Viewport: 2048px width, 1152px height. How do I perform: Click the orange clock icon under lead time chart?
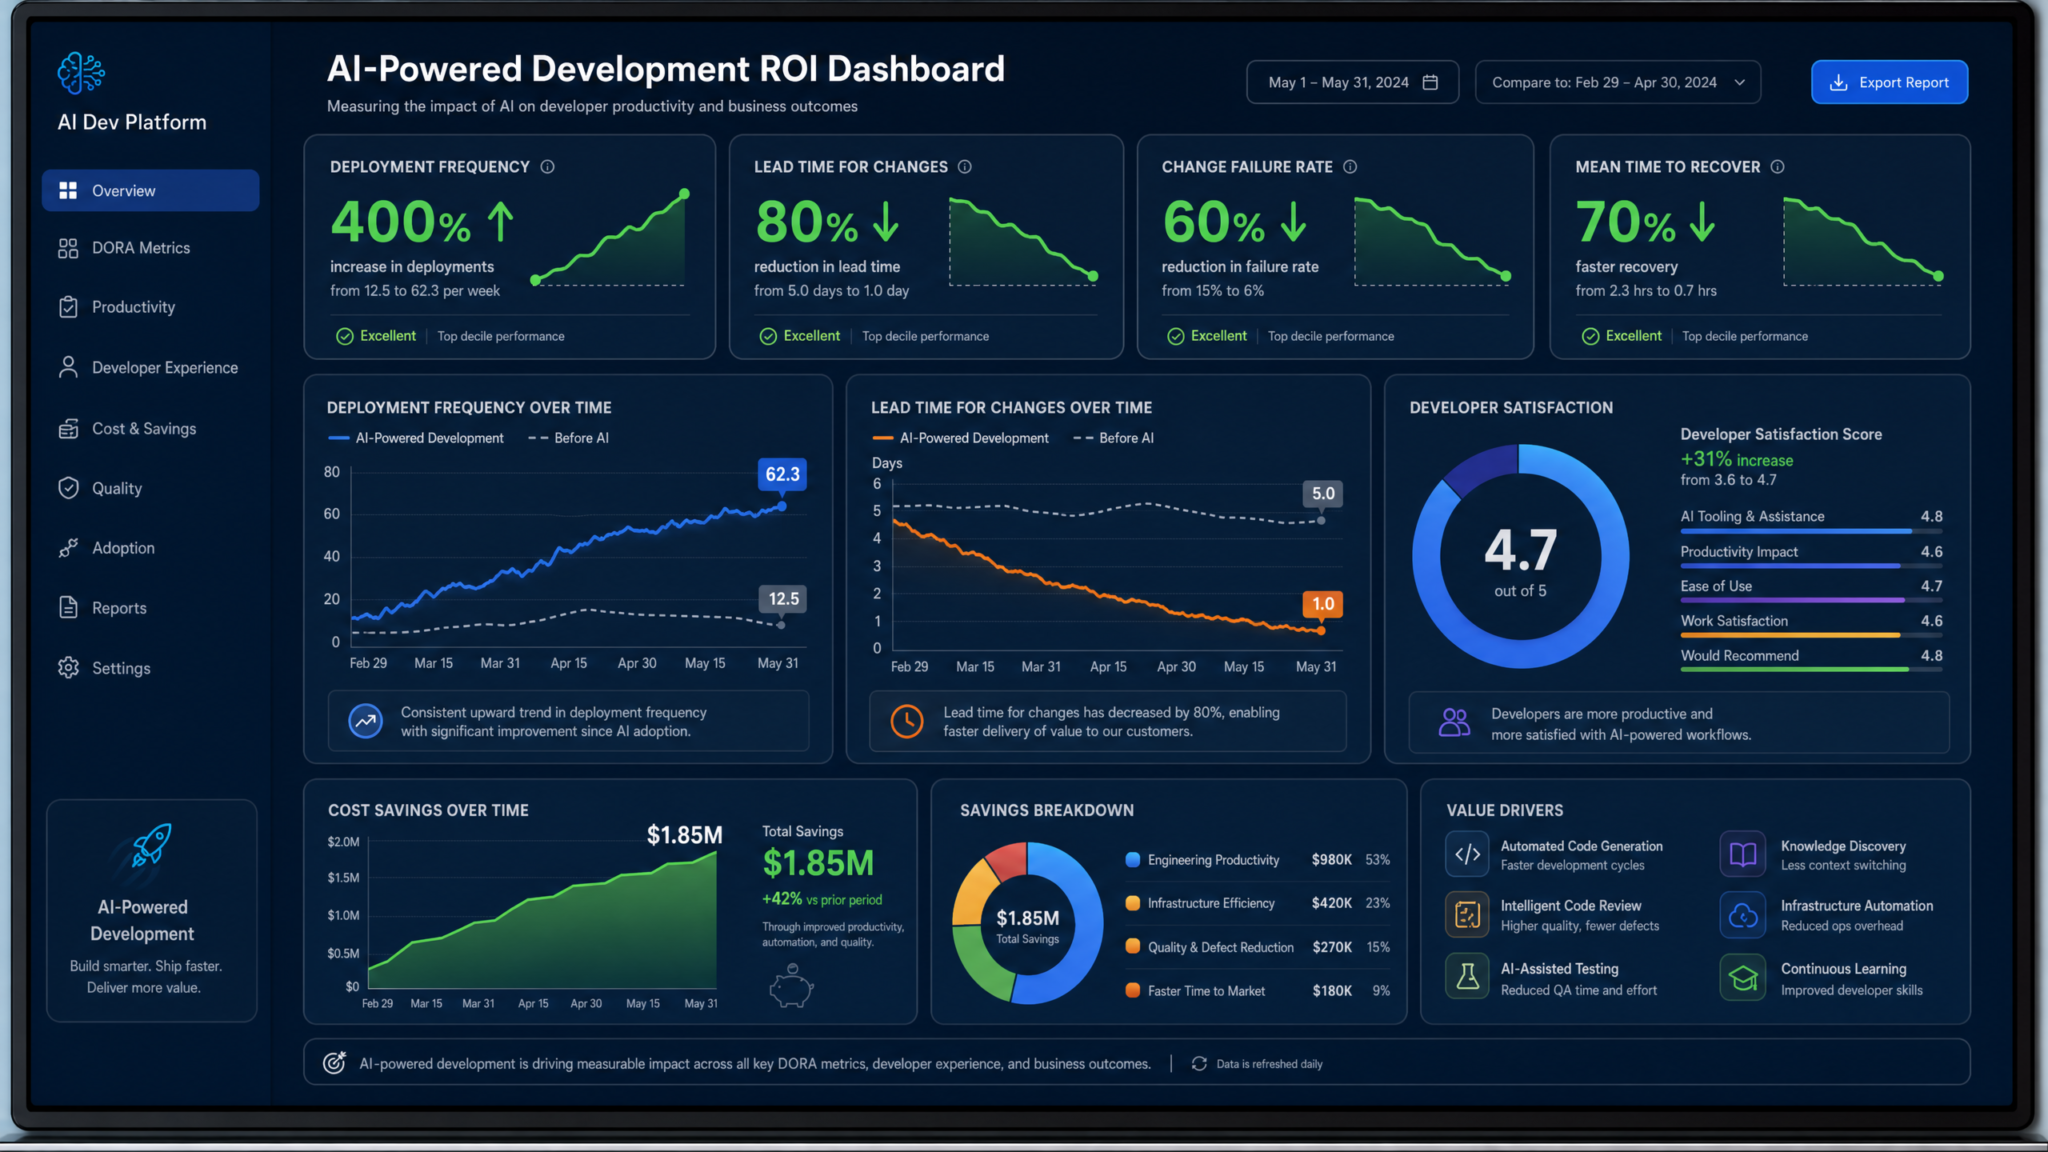[907, 721]
